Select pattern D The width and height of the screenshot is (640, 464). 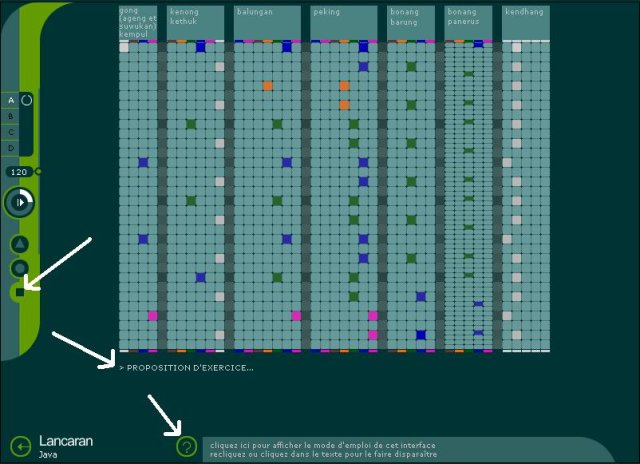(x=11, y=148)
